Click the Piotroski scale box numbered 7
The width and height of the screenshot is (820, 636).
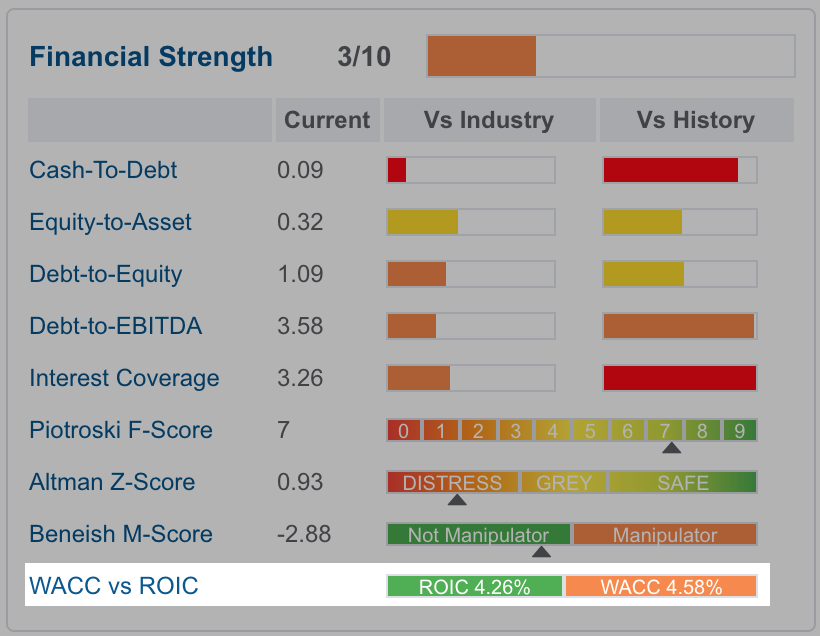click(665, 430)
